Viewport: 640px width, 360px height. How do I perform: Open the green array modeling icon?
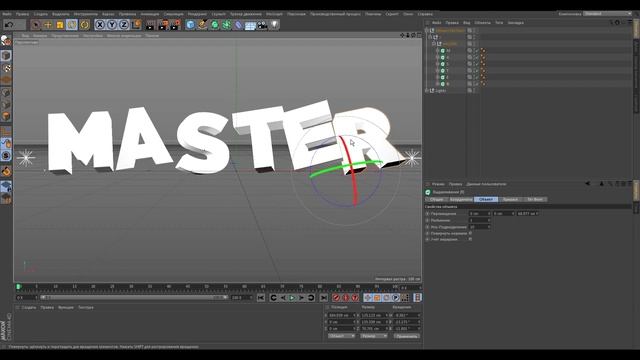pos(226,25)
